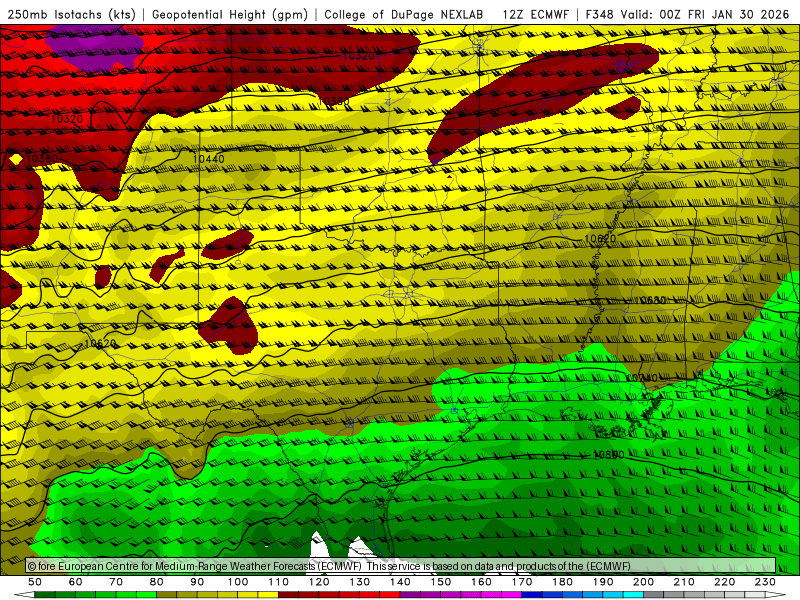Image resolution: width=800 pixels, height=600 pixels.
Task: Click legend scale value 120
Action: [319, 582]
